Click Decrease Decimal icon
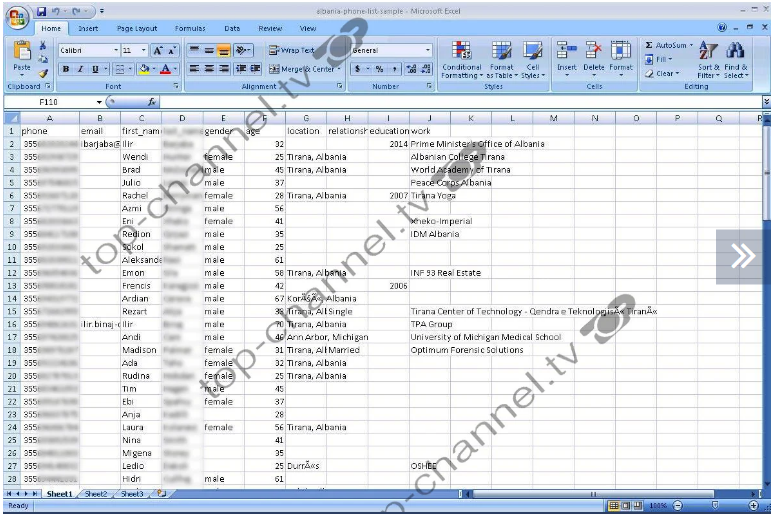Viewport: 773px width, 515px height. [x=426, y=69]
